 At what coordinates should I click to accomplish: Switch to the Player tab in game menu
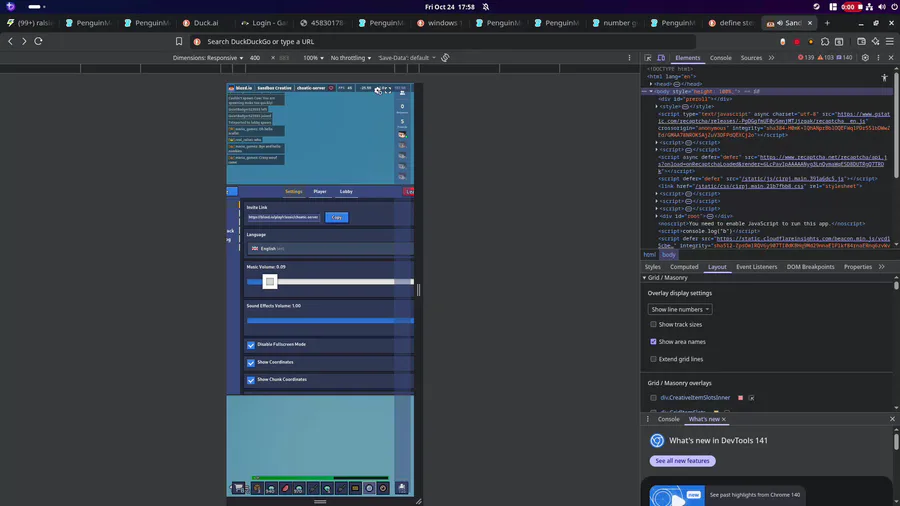[320, 192]
